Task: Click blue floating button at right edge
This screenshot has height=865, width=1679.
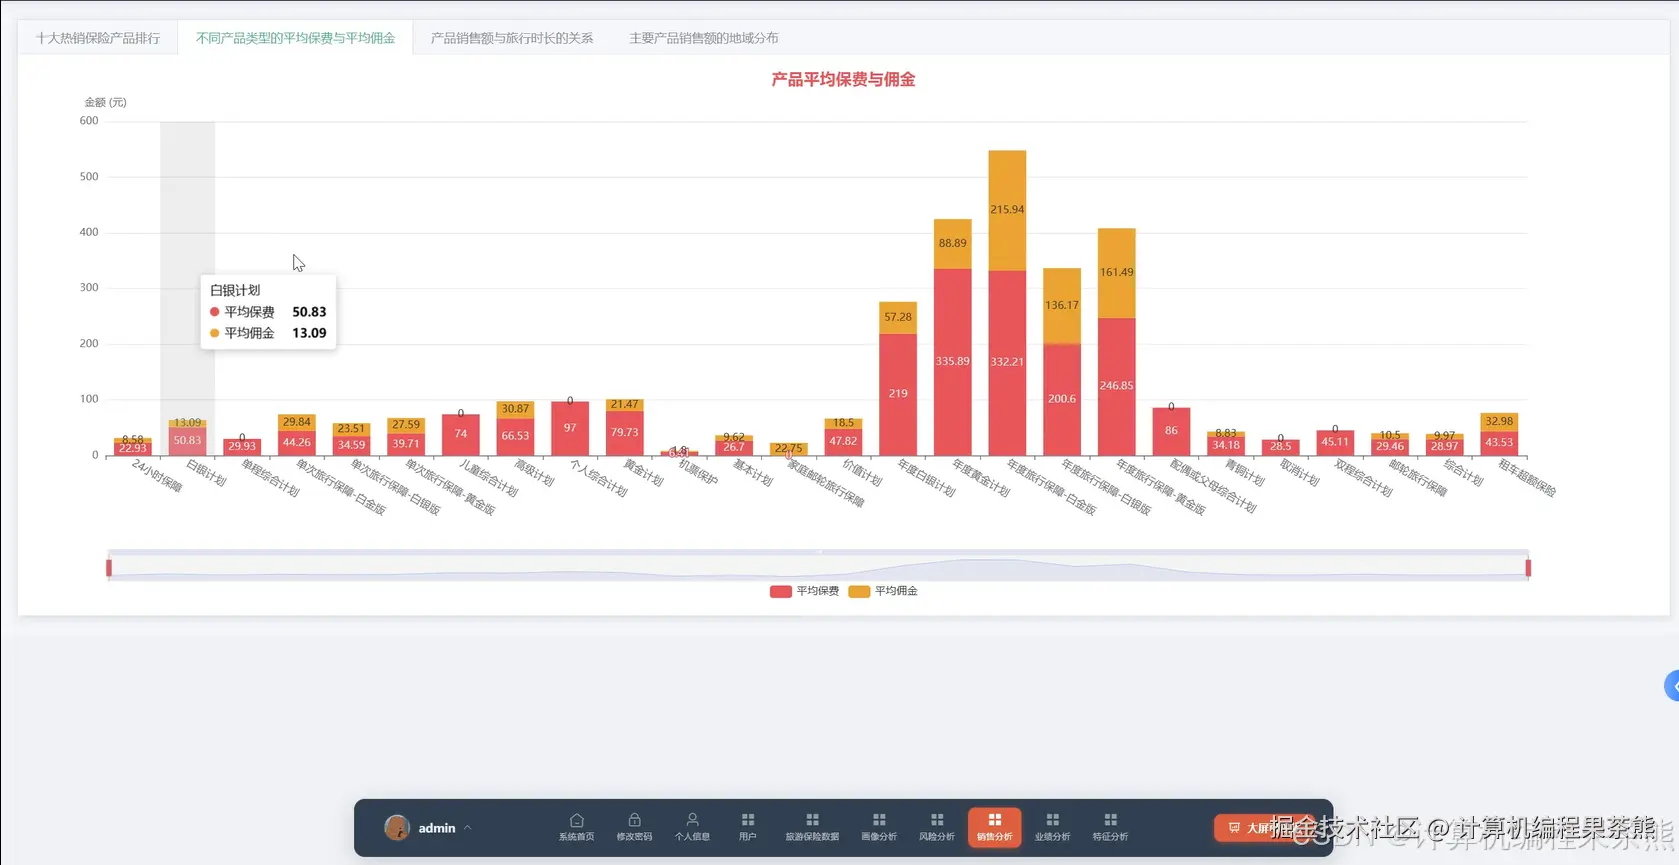Action: click(x=1671, y=686)
